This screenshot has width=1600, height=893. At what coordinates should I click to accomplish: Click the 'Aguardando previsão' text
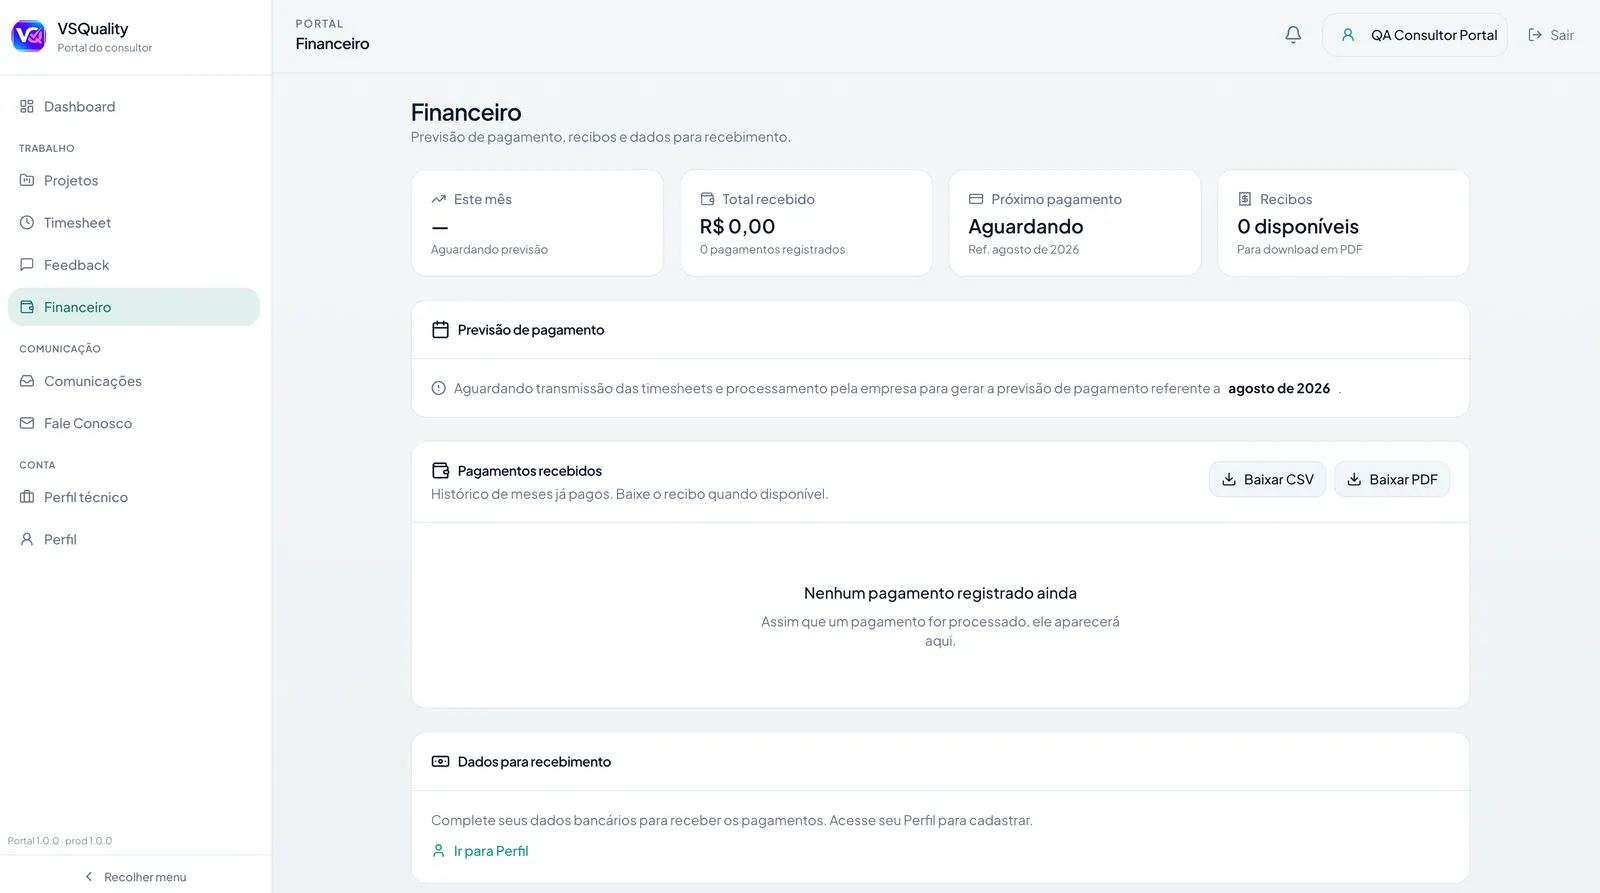[x=489, y=250]
